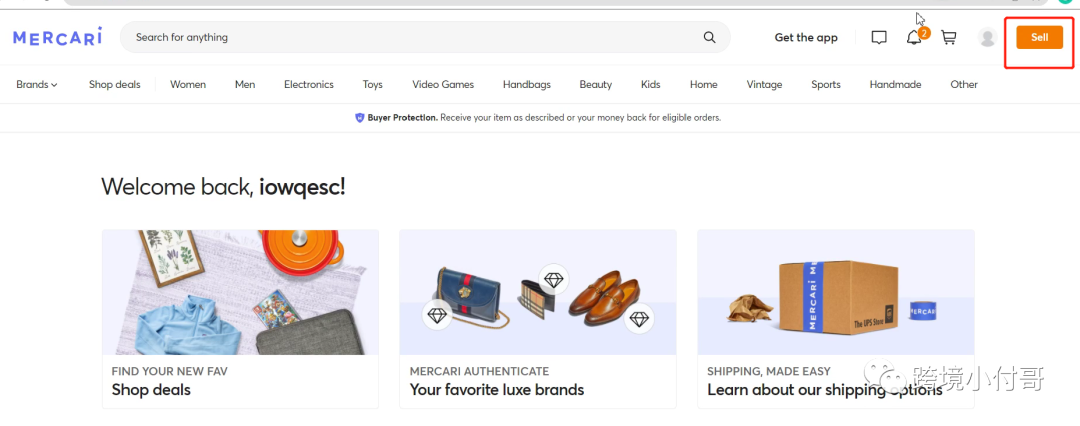Open the Handbags category
The height and width of the screenshot is (426, 1080).
point(527,84)
